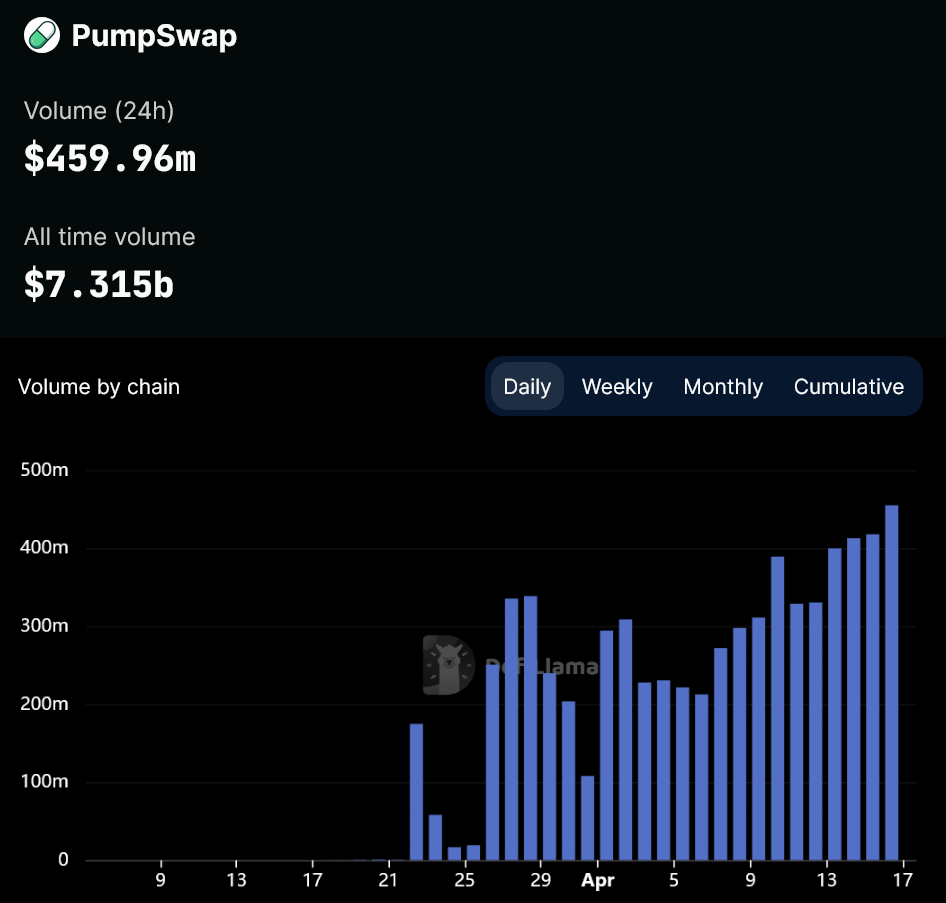The image size is (946, 903).
Task: Click the $459.96m 24h volume value
Action: click(x=110, y=159)
